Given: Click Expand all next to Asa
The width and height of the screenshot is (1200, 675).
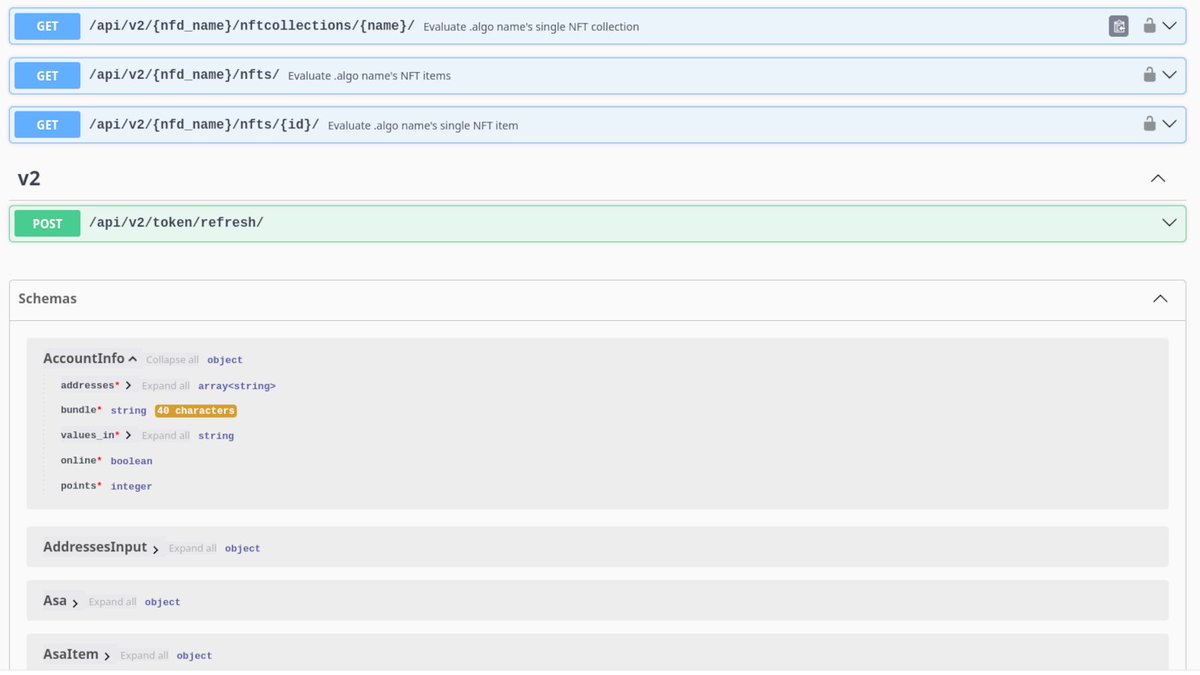Looking at the screenshot, I should (x=113, y=602).
